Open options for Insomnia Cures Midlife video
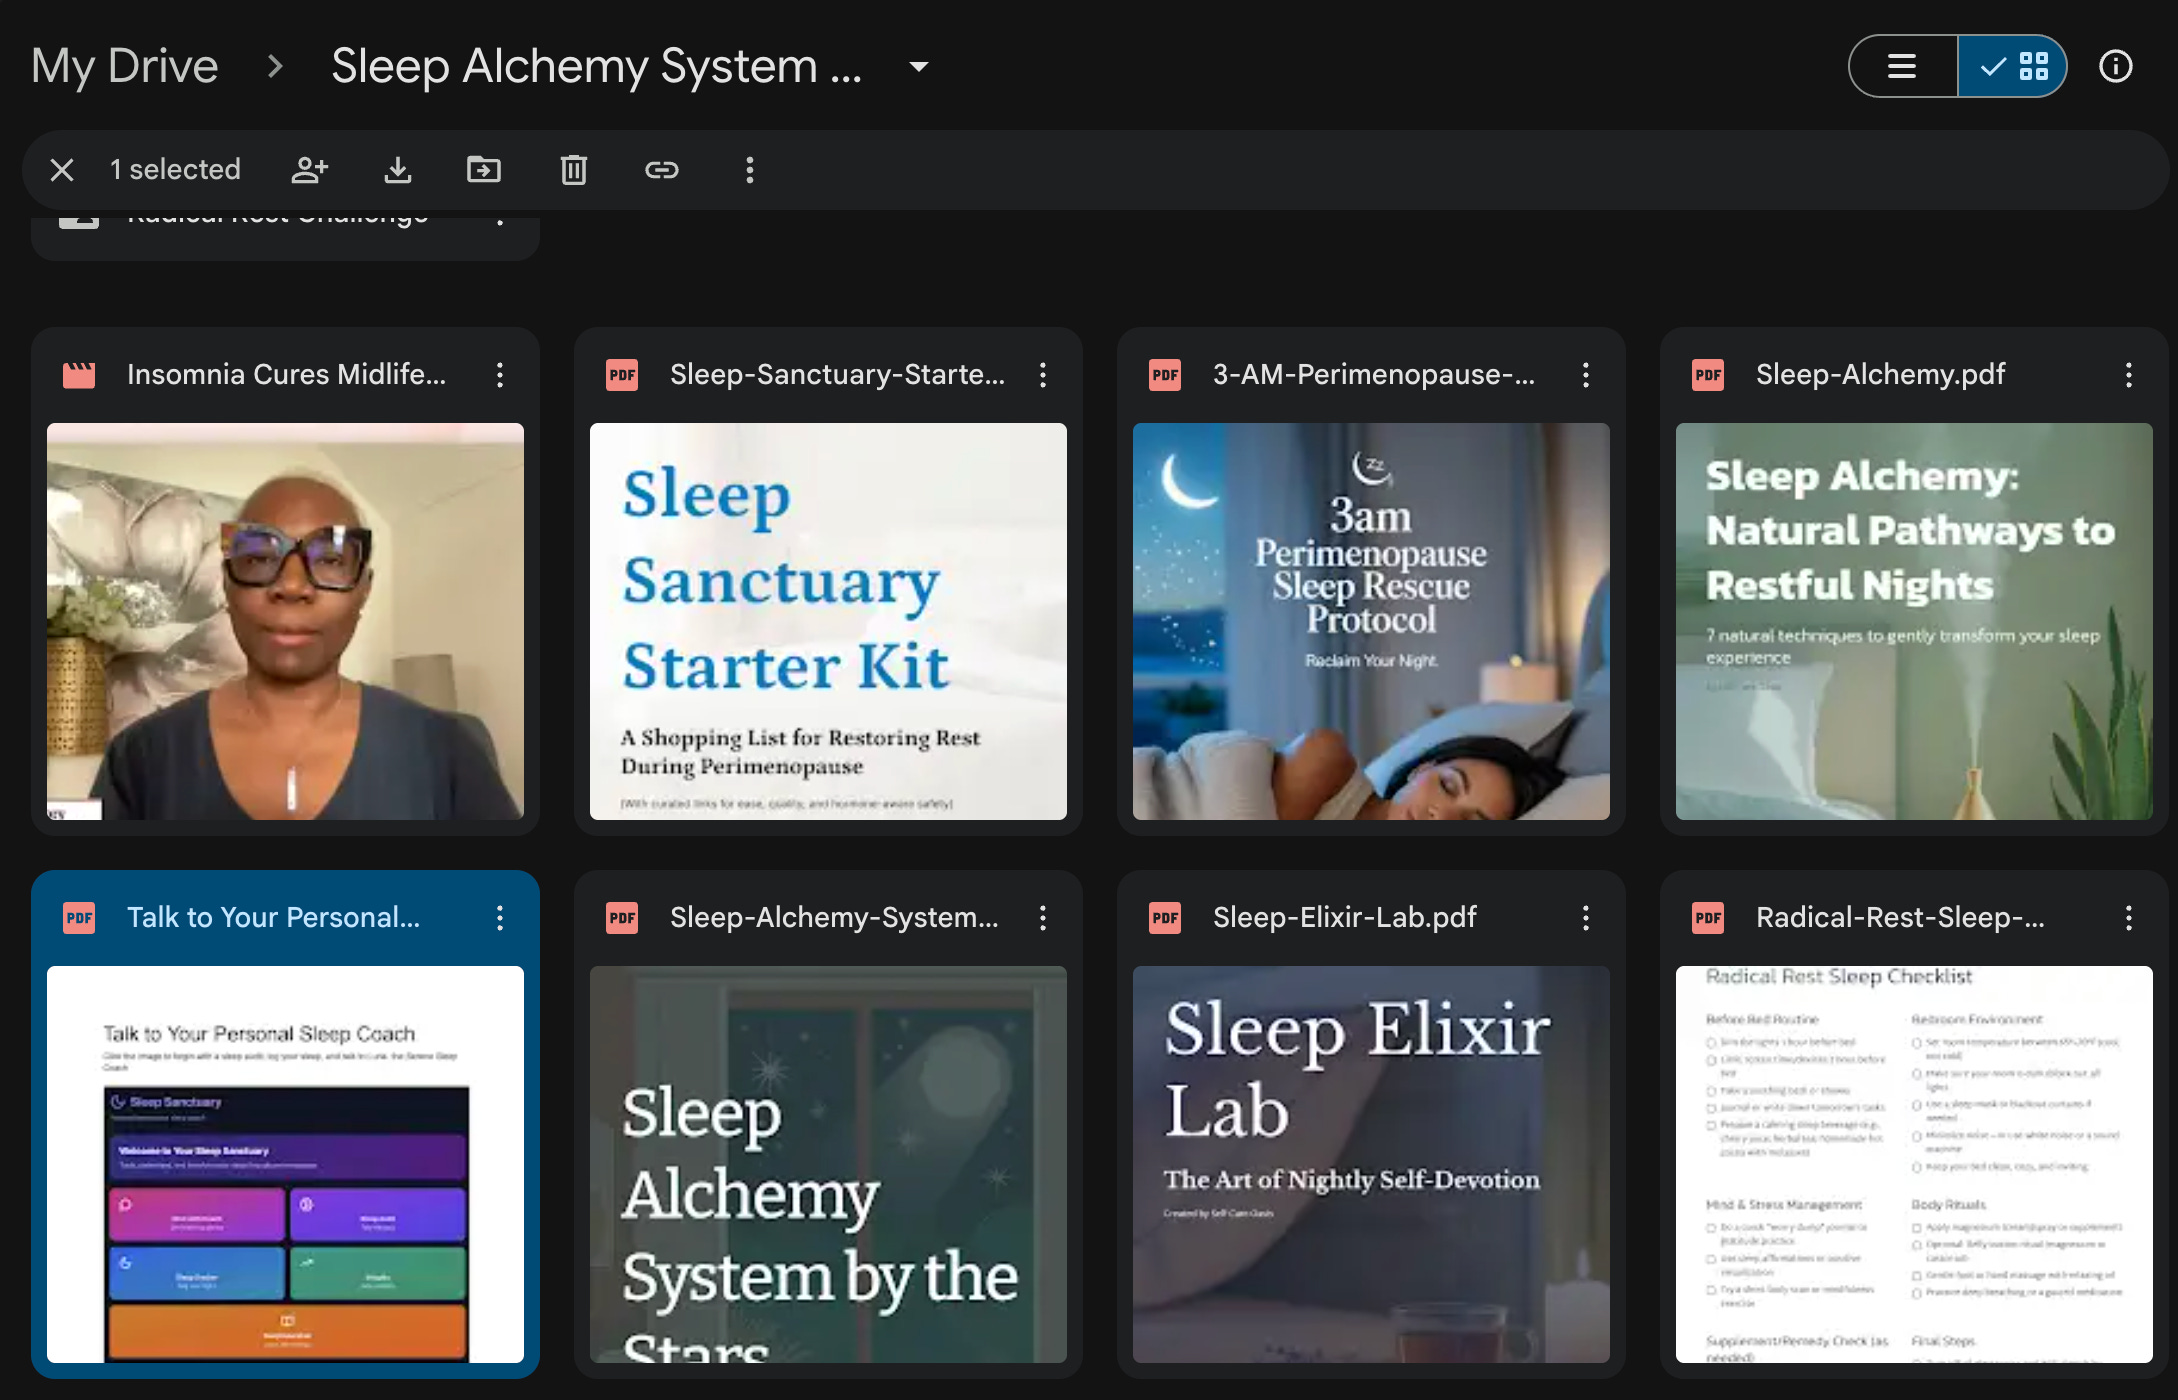 (x=500, y=375)
